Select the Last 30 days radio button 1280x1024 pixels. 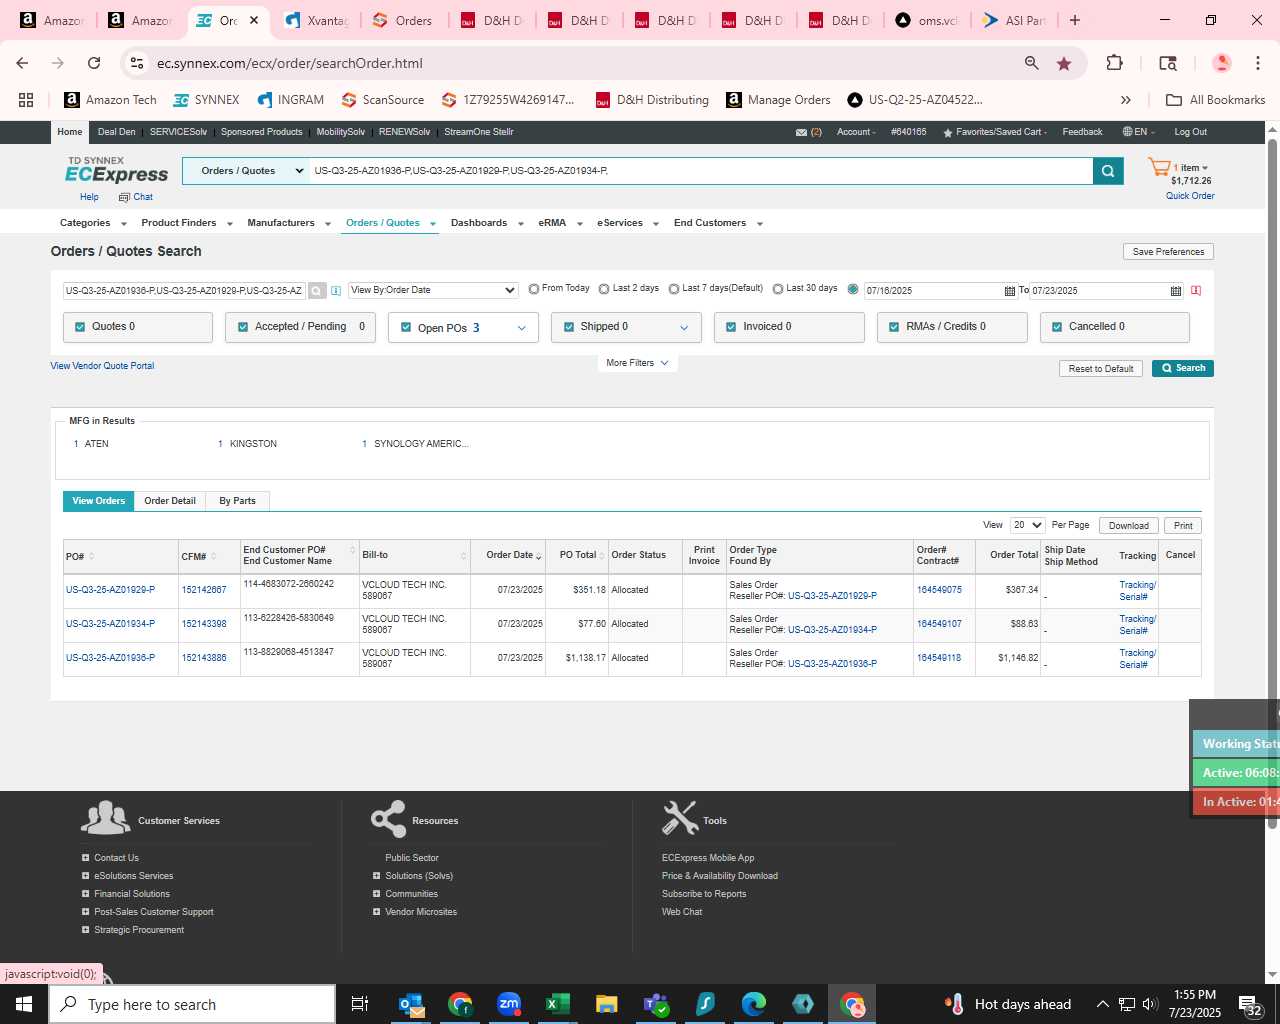pos(778,289)
